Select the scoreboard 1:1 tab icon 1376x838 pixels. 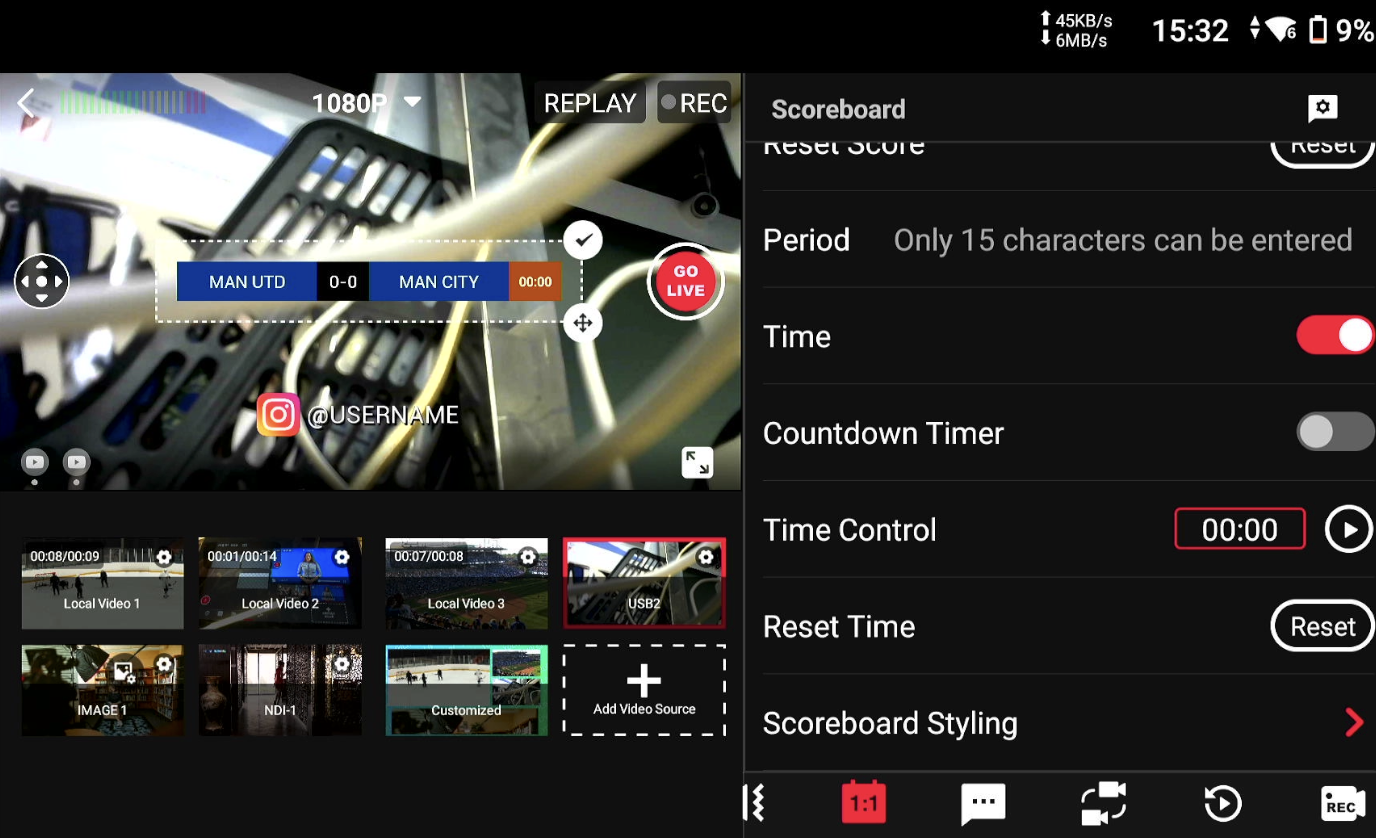click(864, 802)
